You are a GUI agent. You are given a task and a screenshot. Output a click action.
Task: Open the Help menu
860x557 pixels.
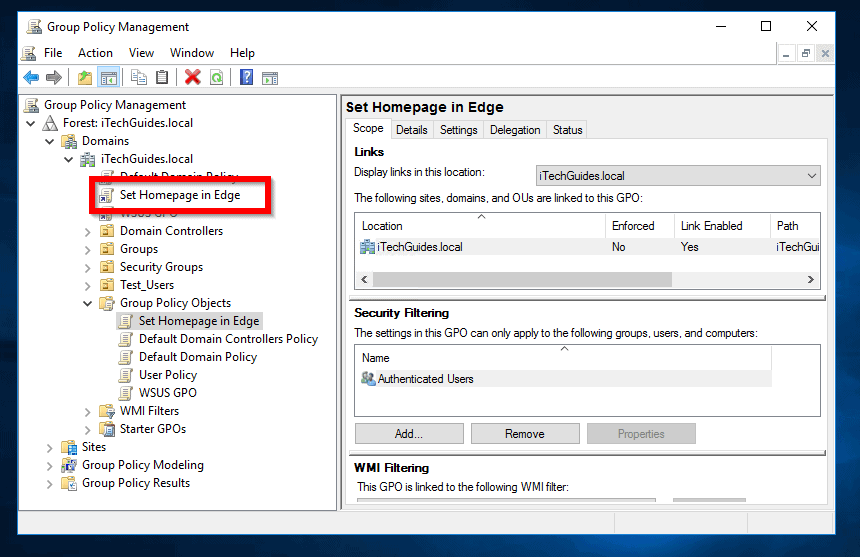click(x=242, y=53)
